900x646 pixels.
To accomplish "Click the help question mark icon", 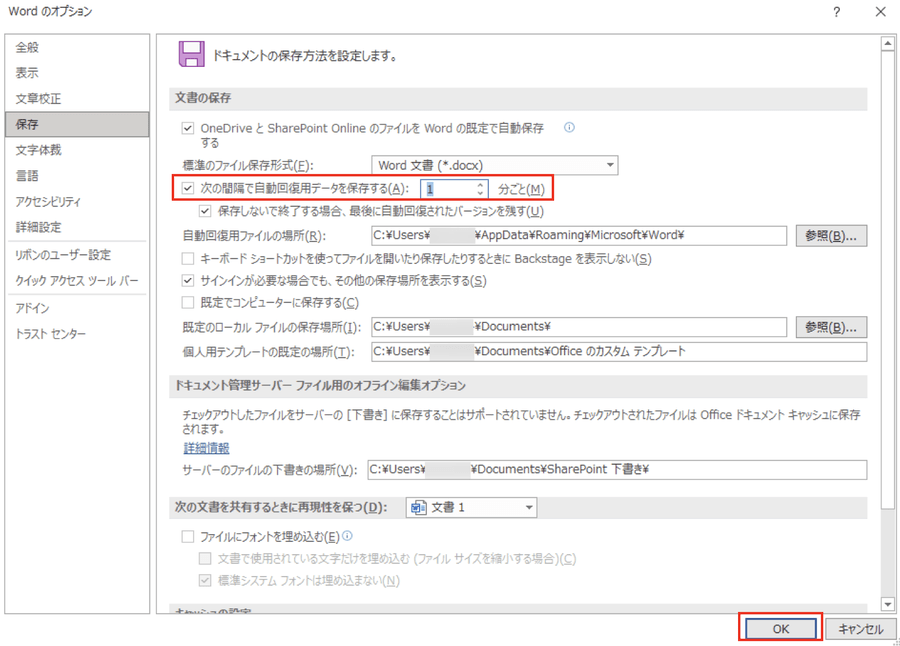I will (x=837, y=12).
